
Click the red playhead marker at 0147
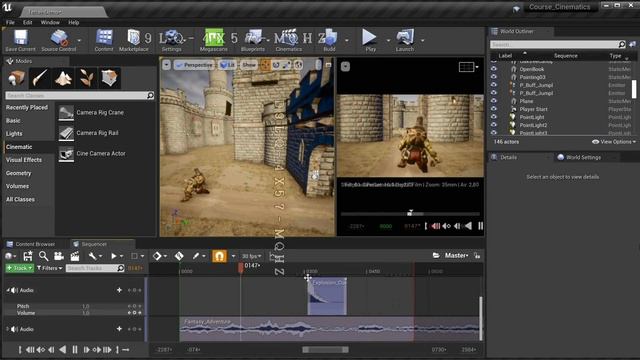(241, 267)
